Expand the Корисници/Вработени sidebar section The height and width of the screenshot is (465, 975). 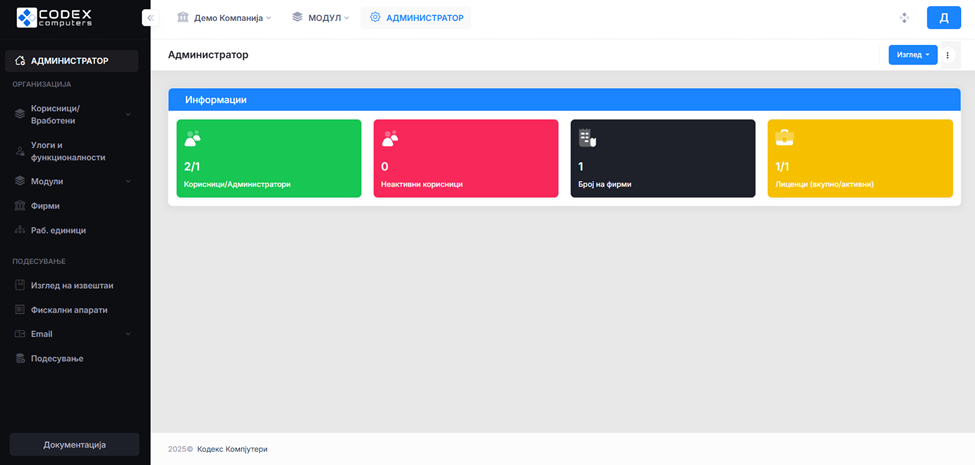(128, 115)
